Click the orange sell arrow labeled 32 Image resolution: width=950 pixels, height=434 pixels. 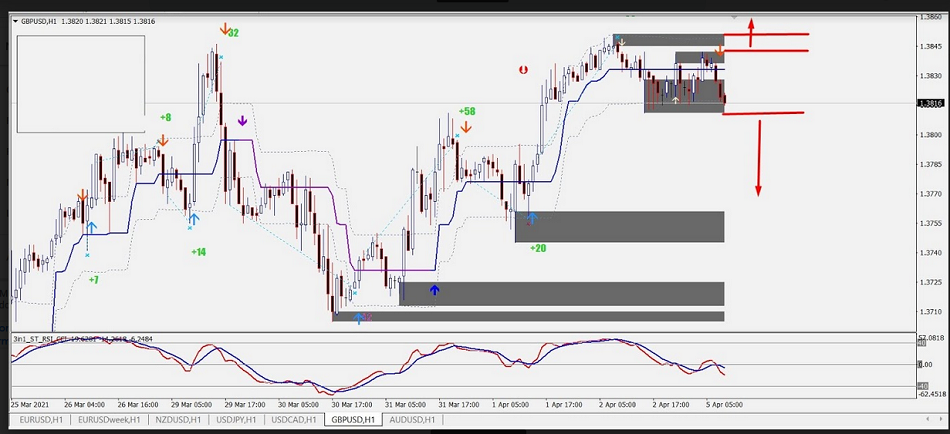[x=225, y=29]
